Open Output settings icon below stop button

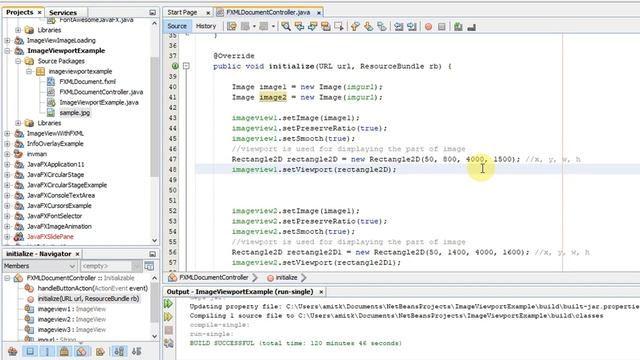[x=168, y=343]
